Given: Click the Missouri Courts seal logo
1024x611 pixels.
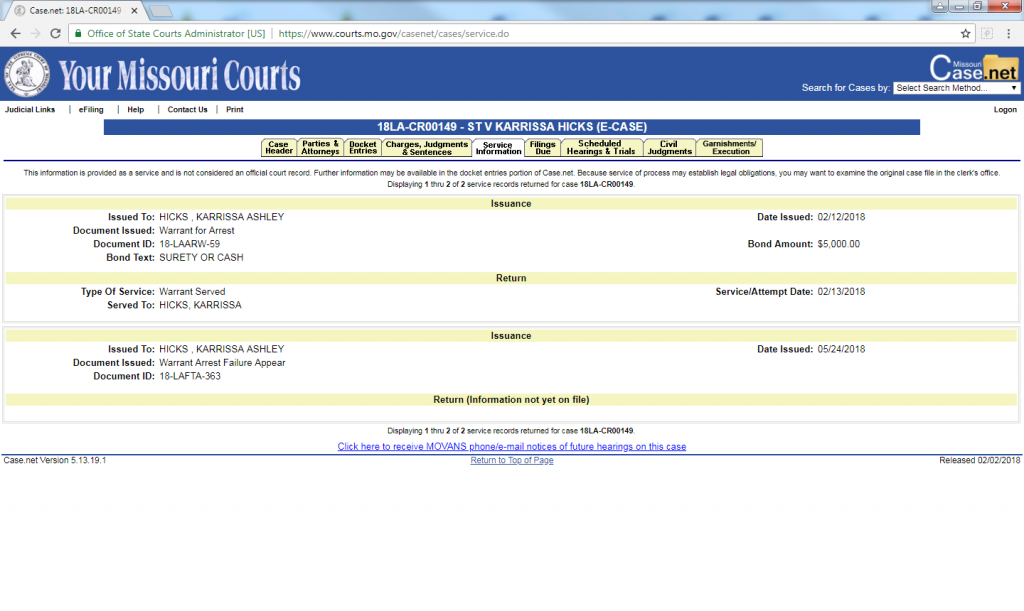Looking at the screenshot, I should [x=27, y=74].
